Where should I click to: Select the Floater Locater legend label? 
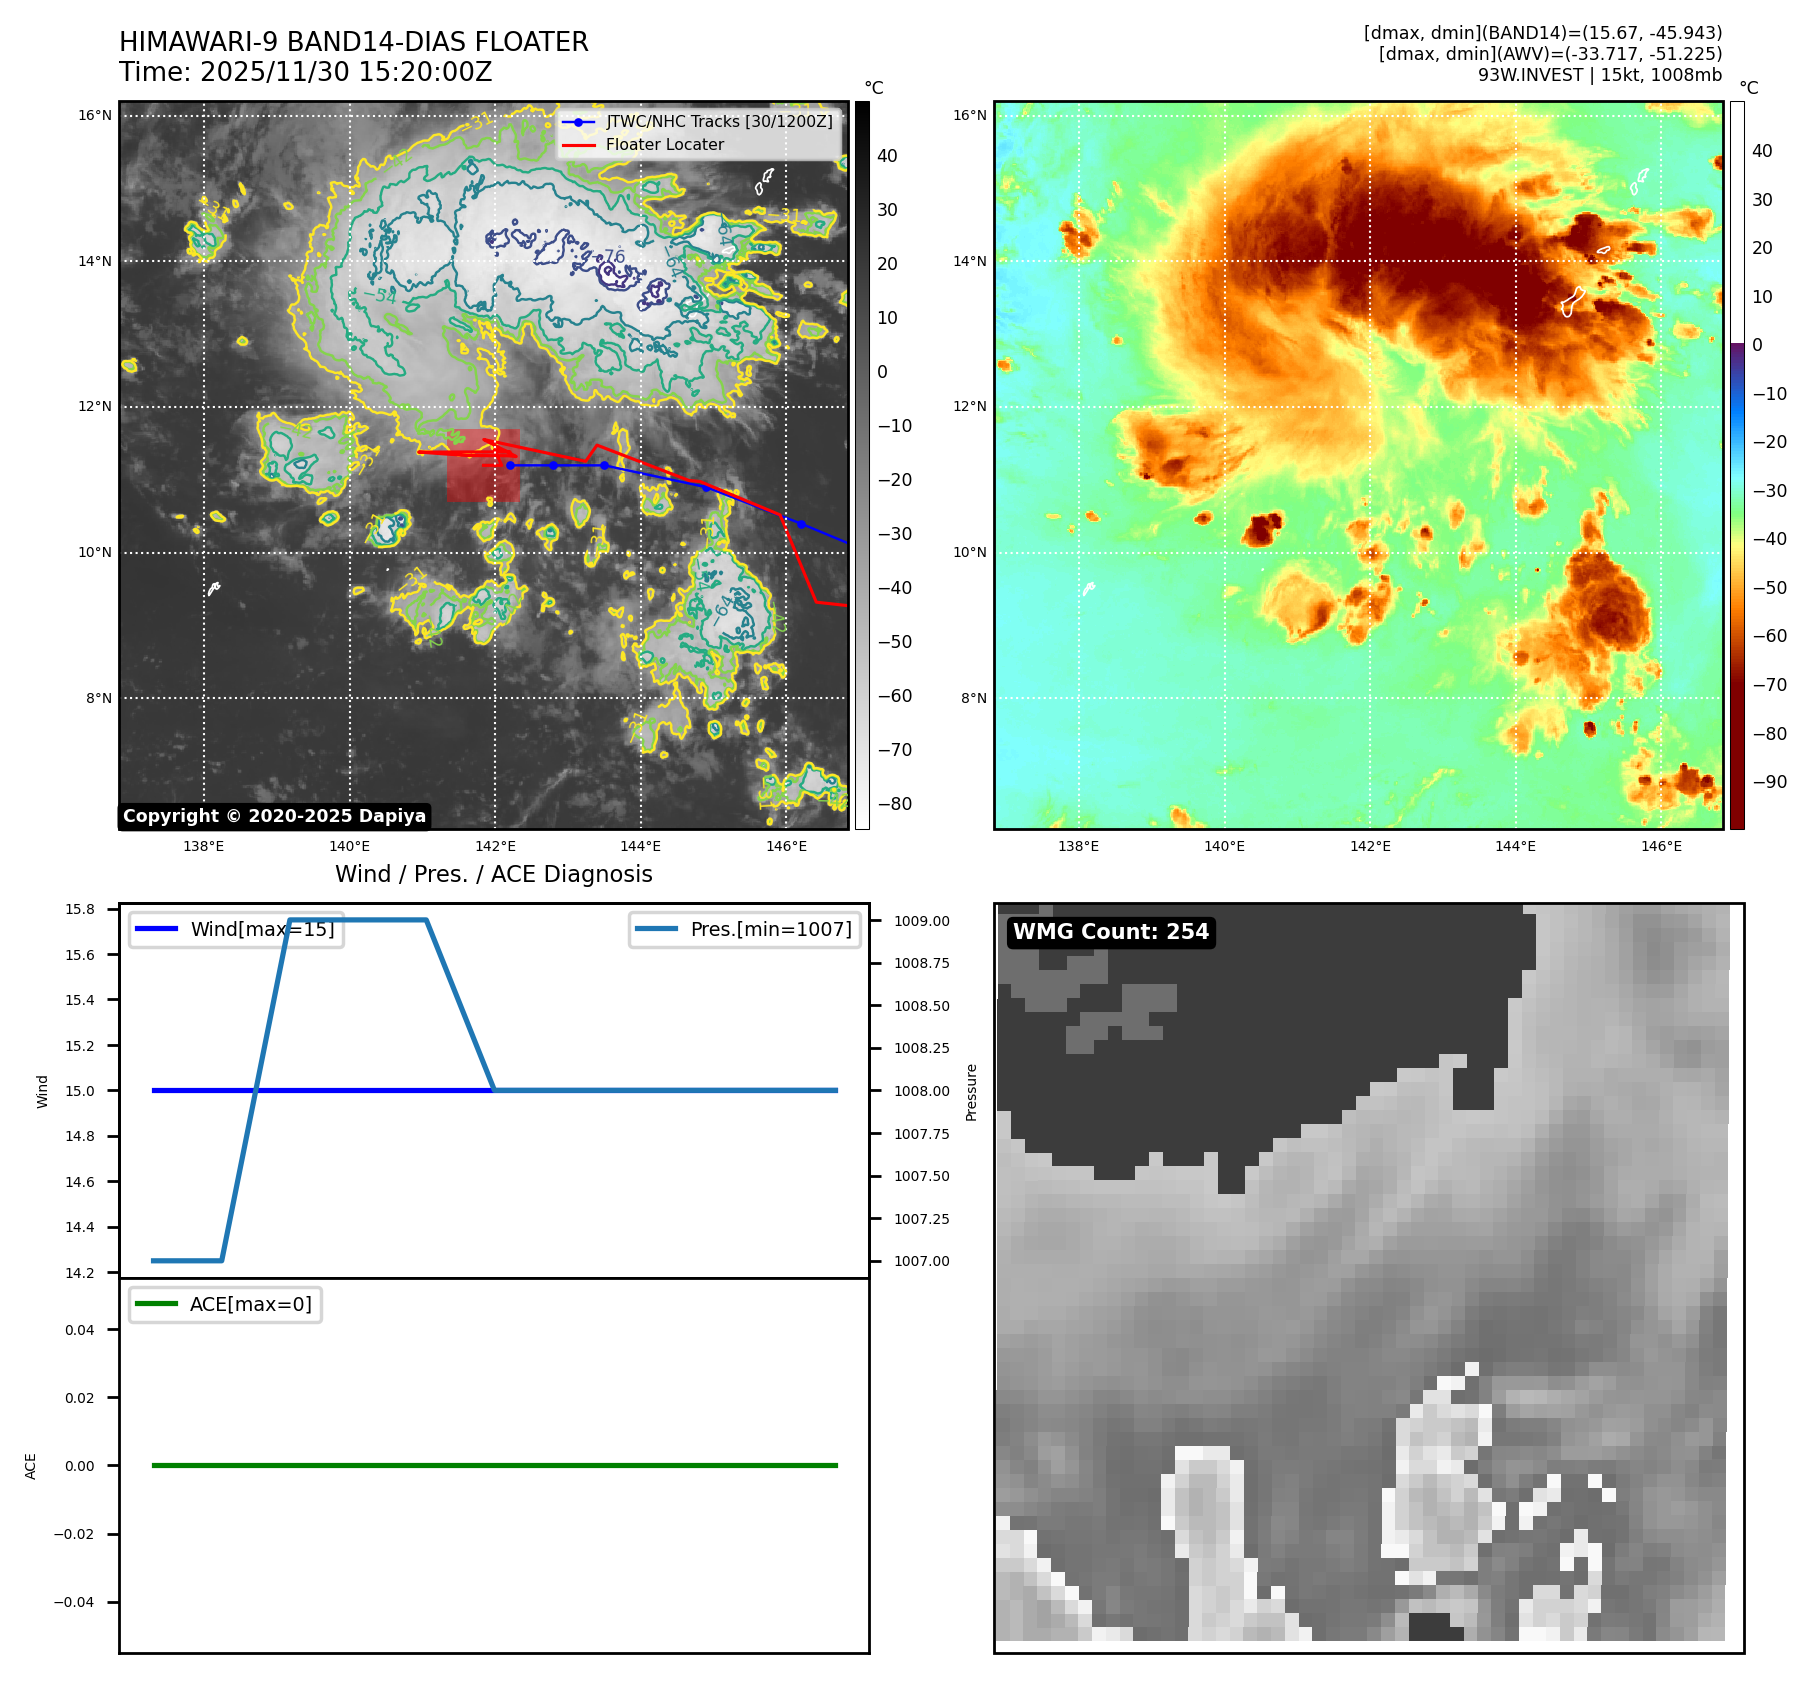click(664, 145)
